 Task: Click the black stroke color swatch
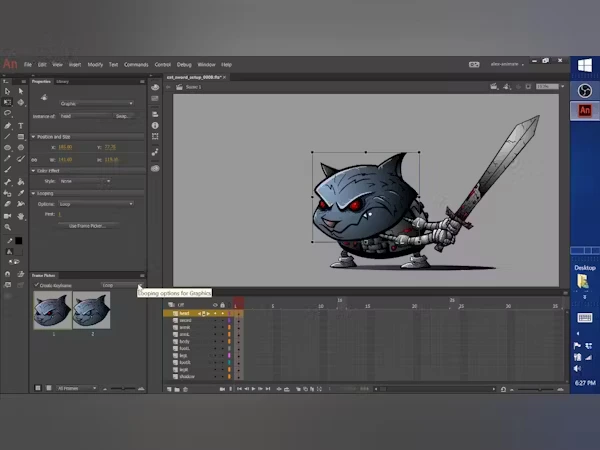[18, 241]
